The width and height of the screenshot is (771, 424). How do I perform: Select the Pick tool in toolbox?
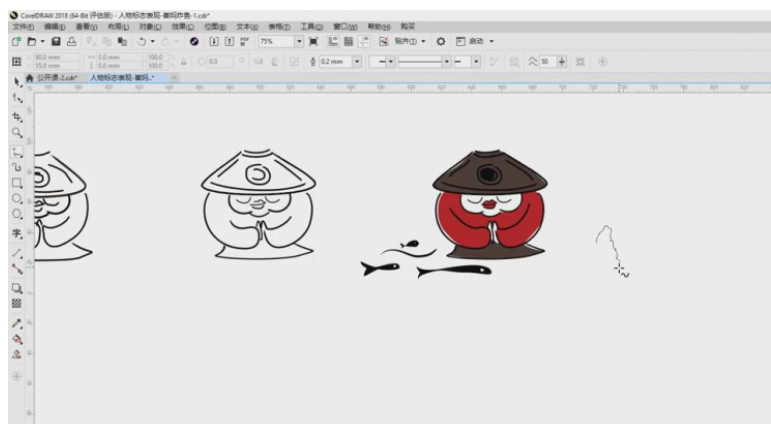[17, 81]
